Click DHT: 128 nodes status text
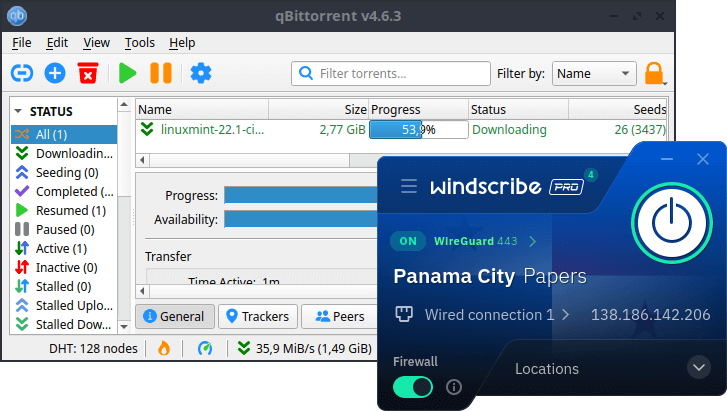 pos(93,348)
